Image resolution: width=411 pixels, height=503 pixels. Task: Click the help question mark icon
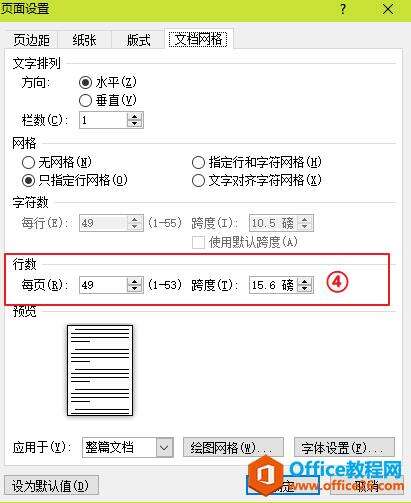[343, 9]
